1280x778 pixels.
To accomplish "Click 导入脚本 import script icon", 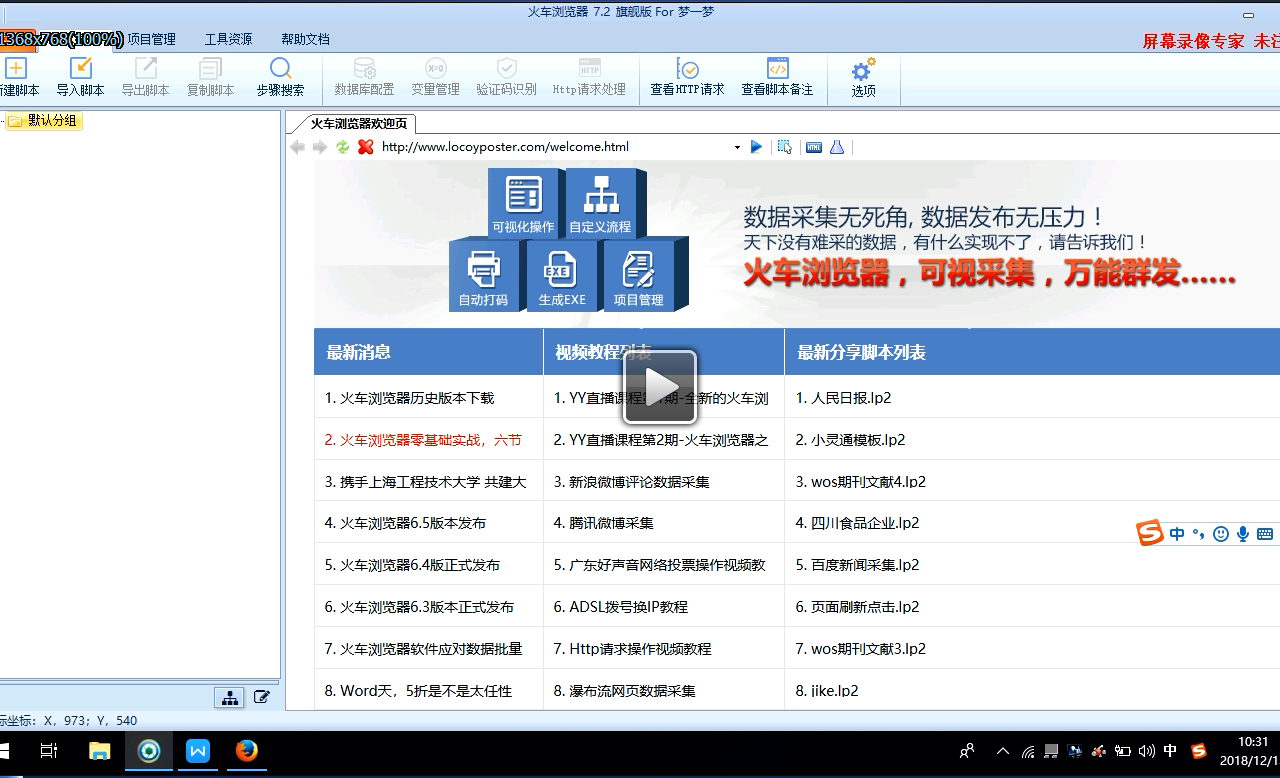I will 80,68.
